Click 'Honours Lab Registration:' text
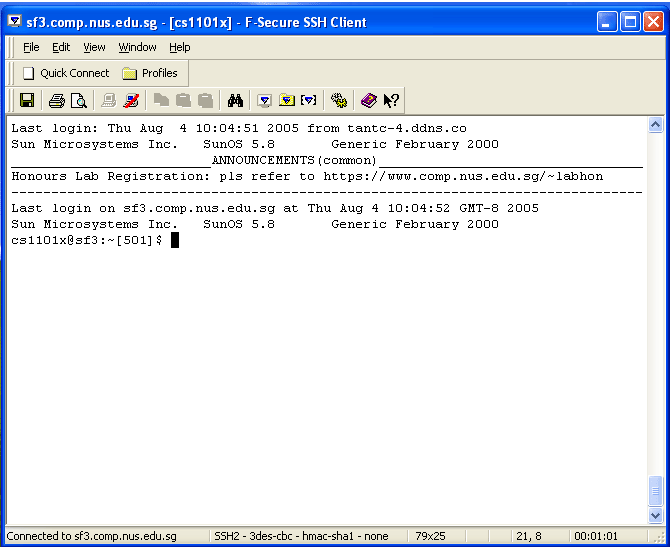Image resolution: width=670 pixels, height=550 pixels. [x=111, y=176]
